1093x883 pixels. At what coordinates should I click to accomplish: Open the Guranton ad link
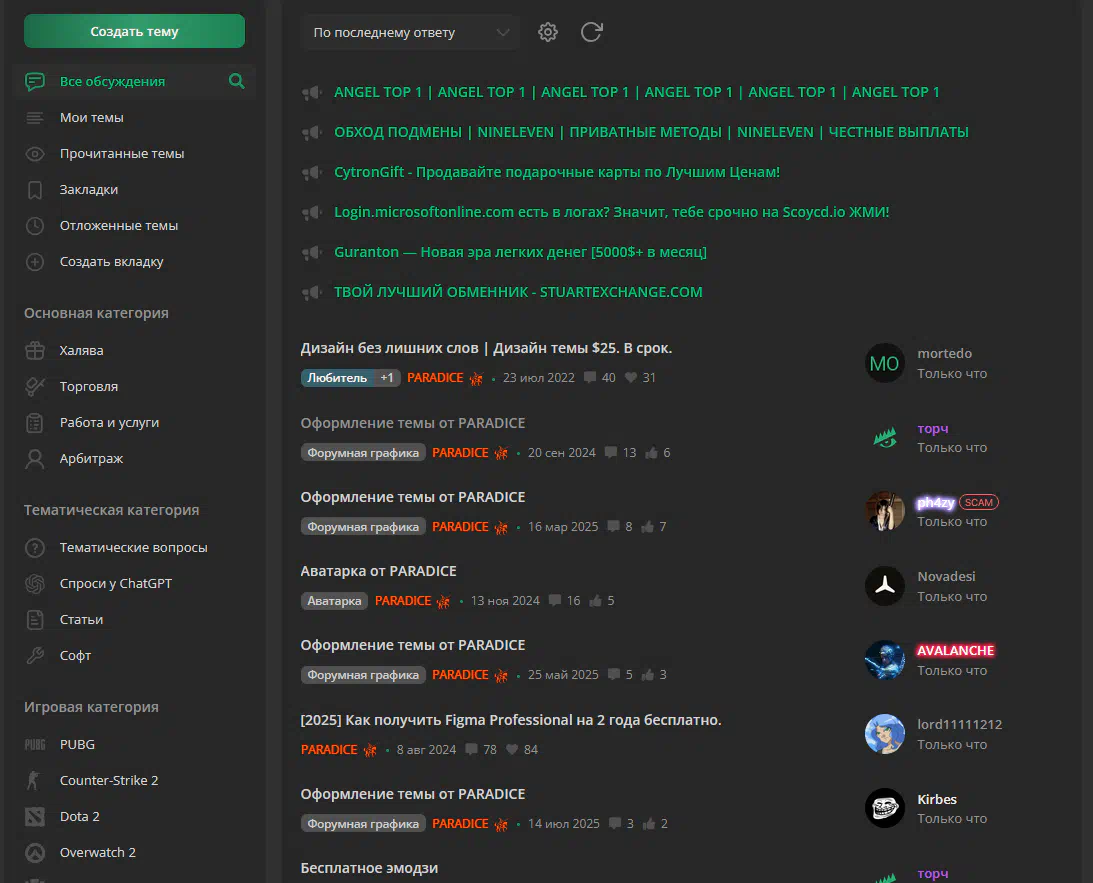click(520, 252)
